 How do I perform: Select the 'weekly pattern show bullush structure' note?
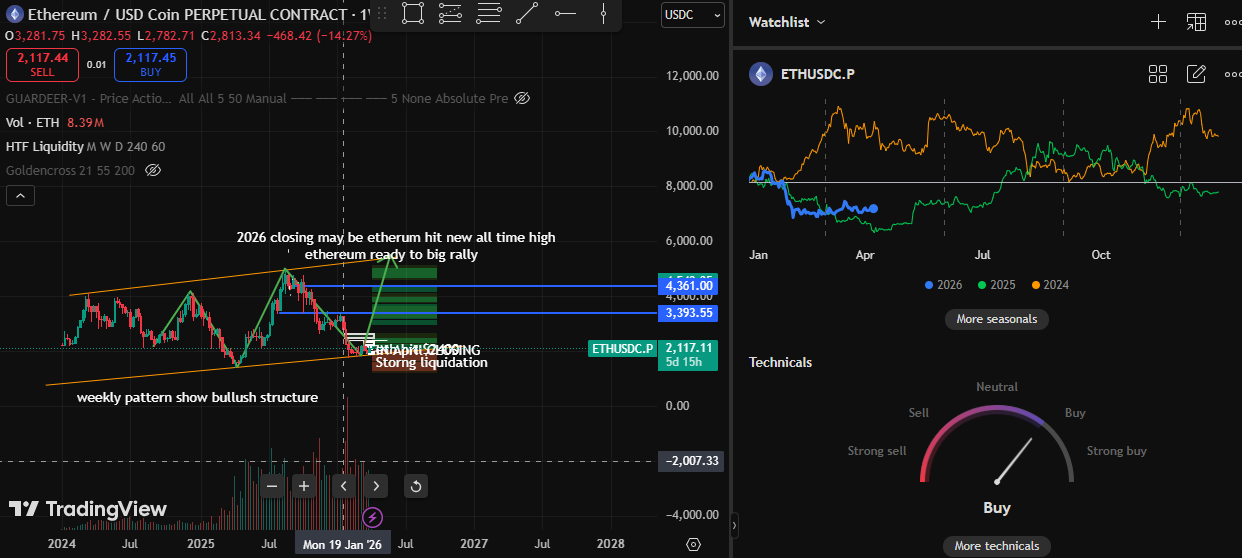tap(198, 397)
